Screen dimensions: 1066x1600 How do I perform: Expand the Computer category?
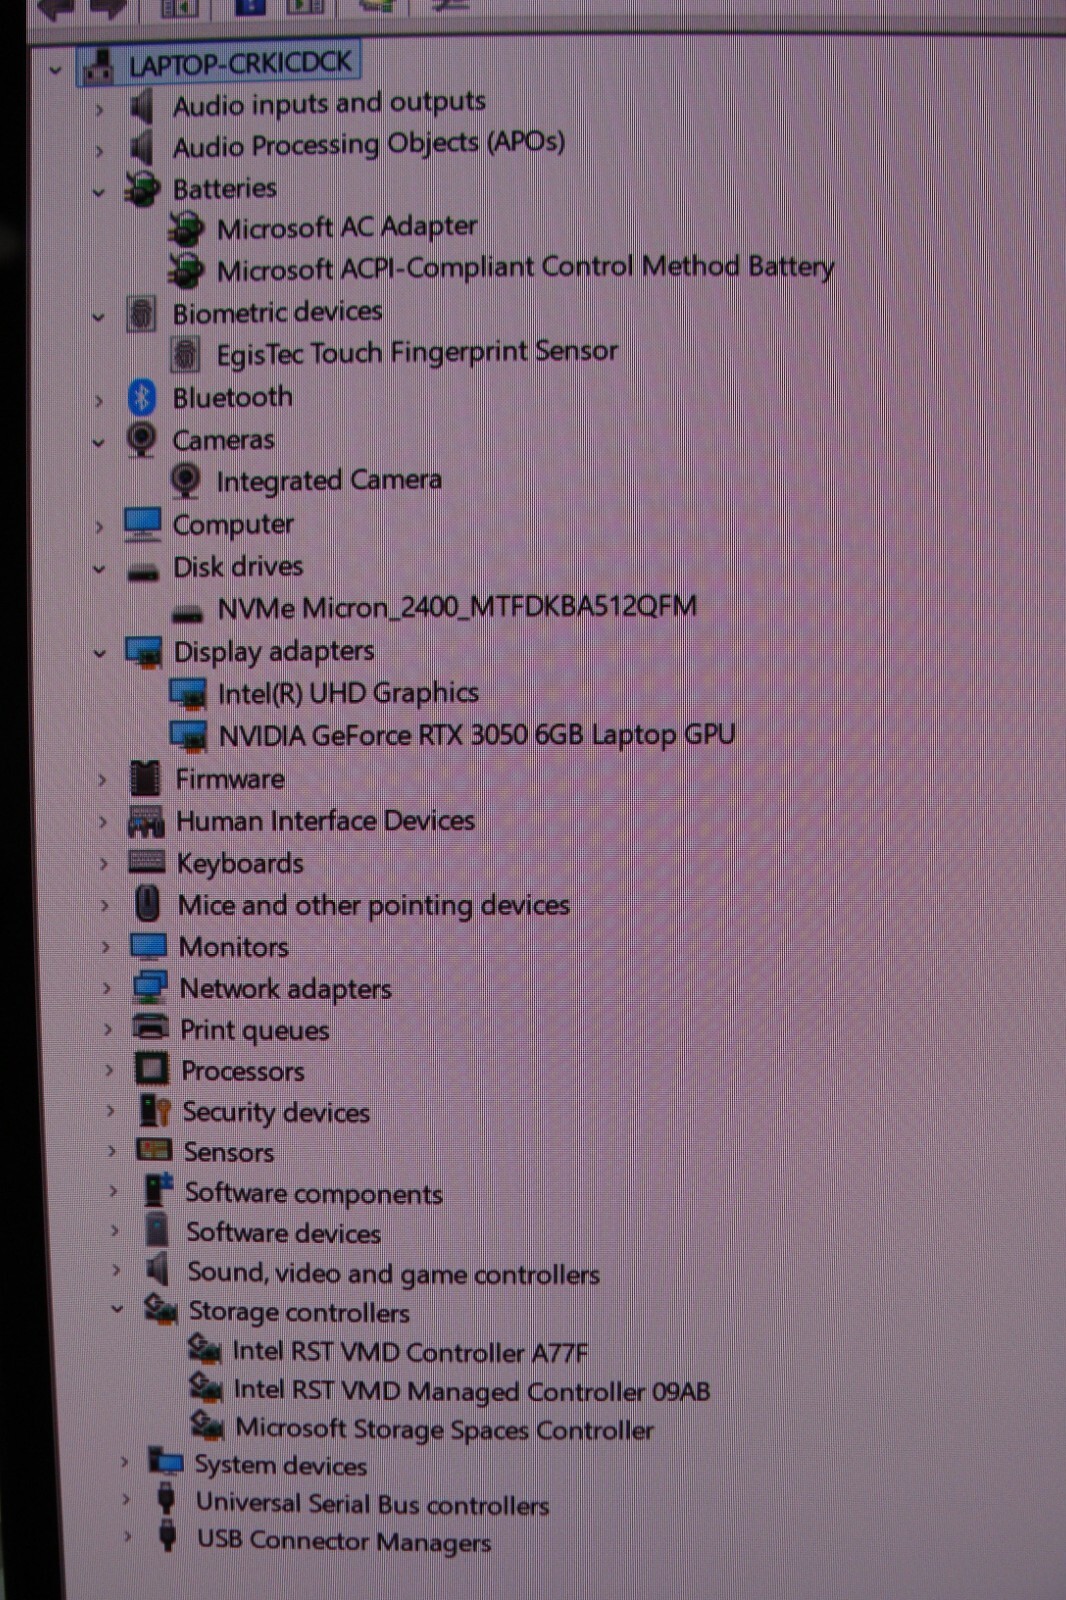click(x=99, y=527)
